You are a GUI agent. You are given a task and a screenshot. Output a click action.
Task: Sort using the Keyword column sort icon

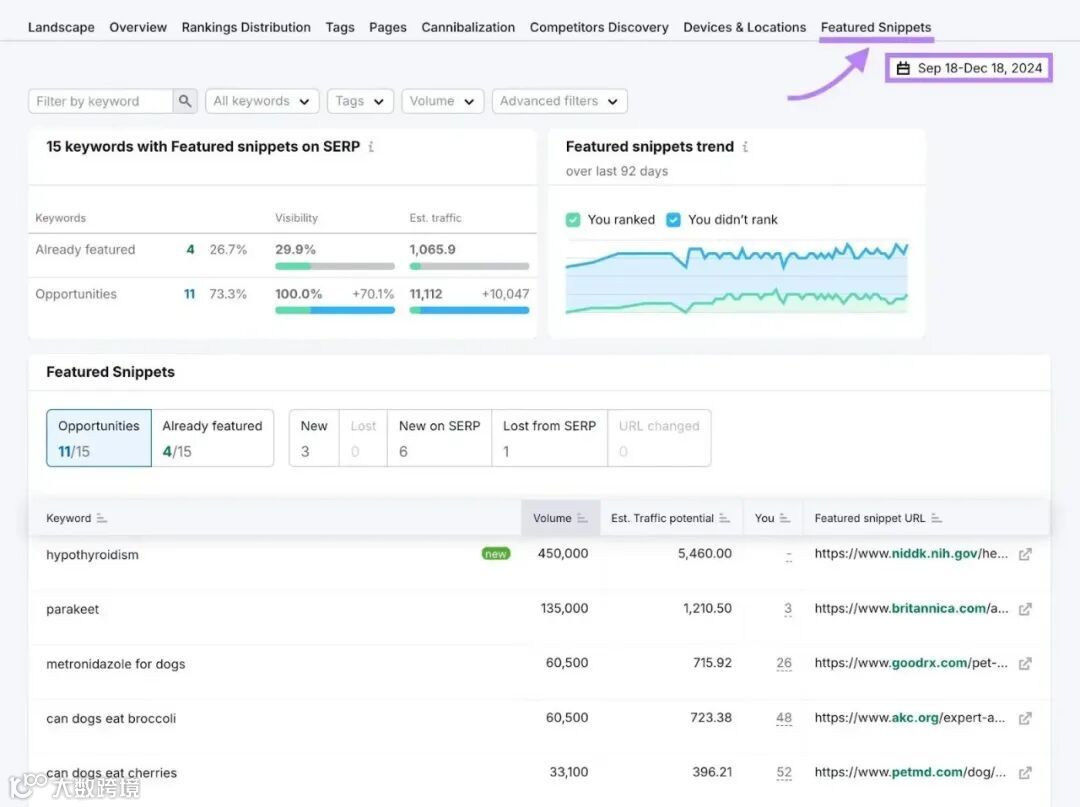pyautogui.click(x=102, y=518)
